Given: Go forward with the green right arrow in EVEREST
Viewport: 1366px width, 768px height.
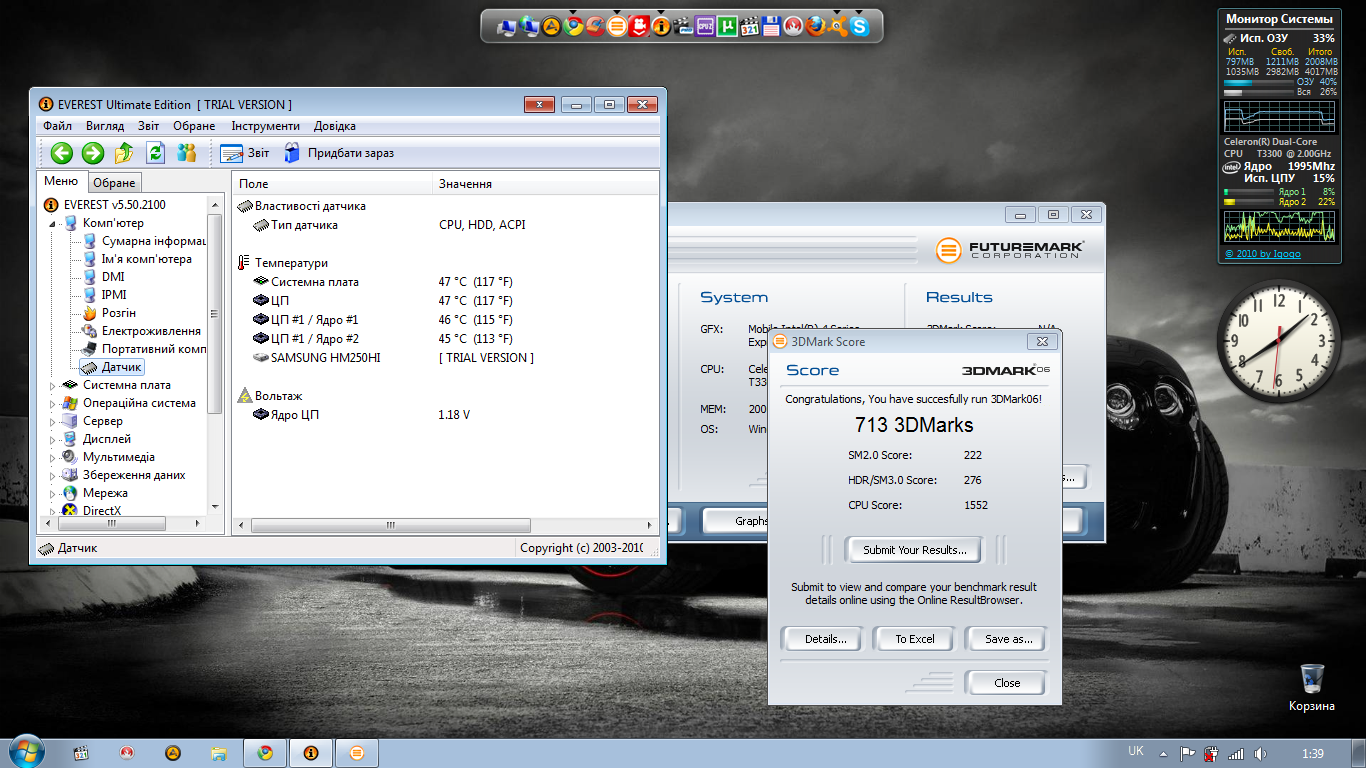Looking at the screenshot, I should coord(93,153).
